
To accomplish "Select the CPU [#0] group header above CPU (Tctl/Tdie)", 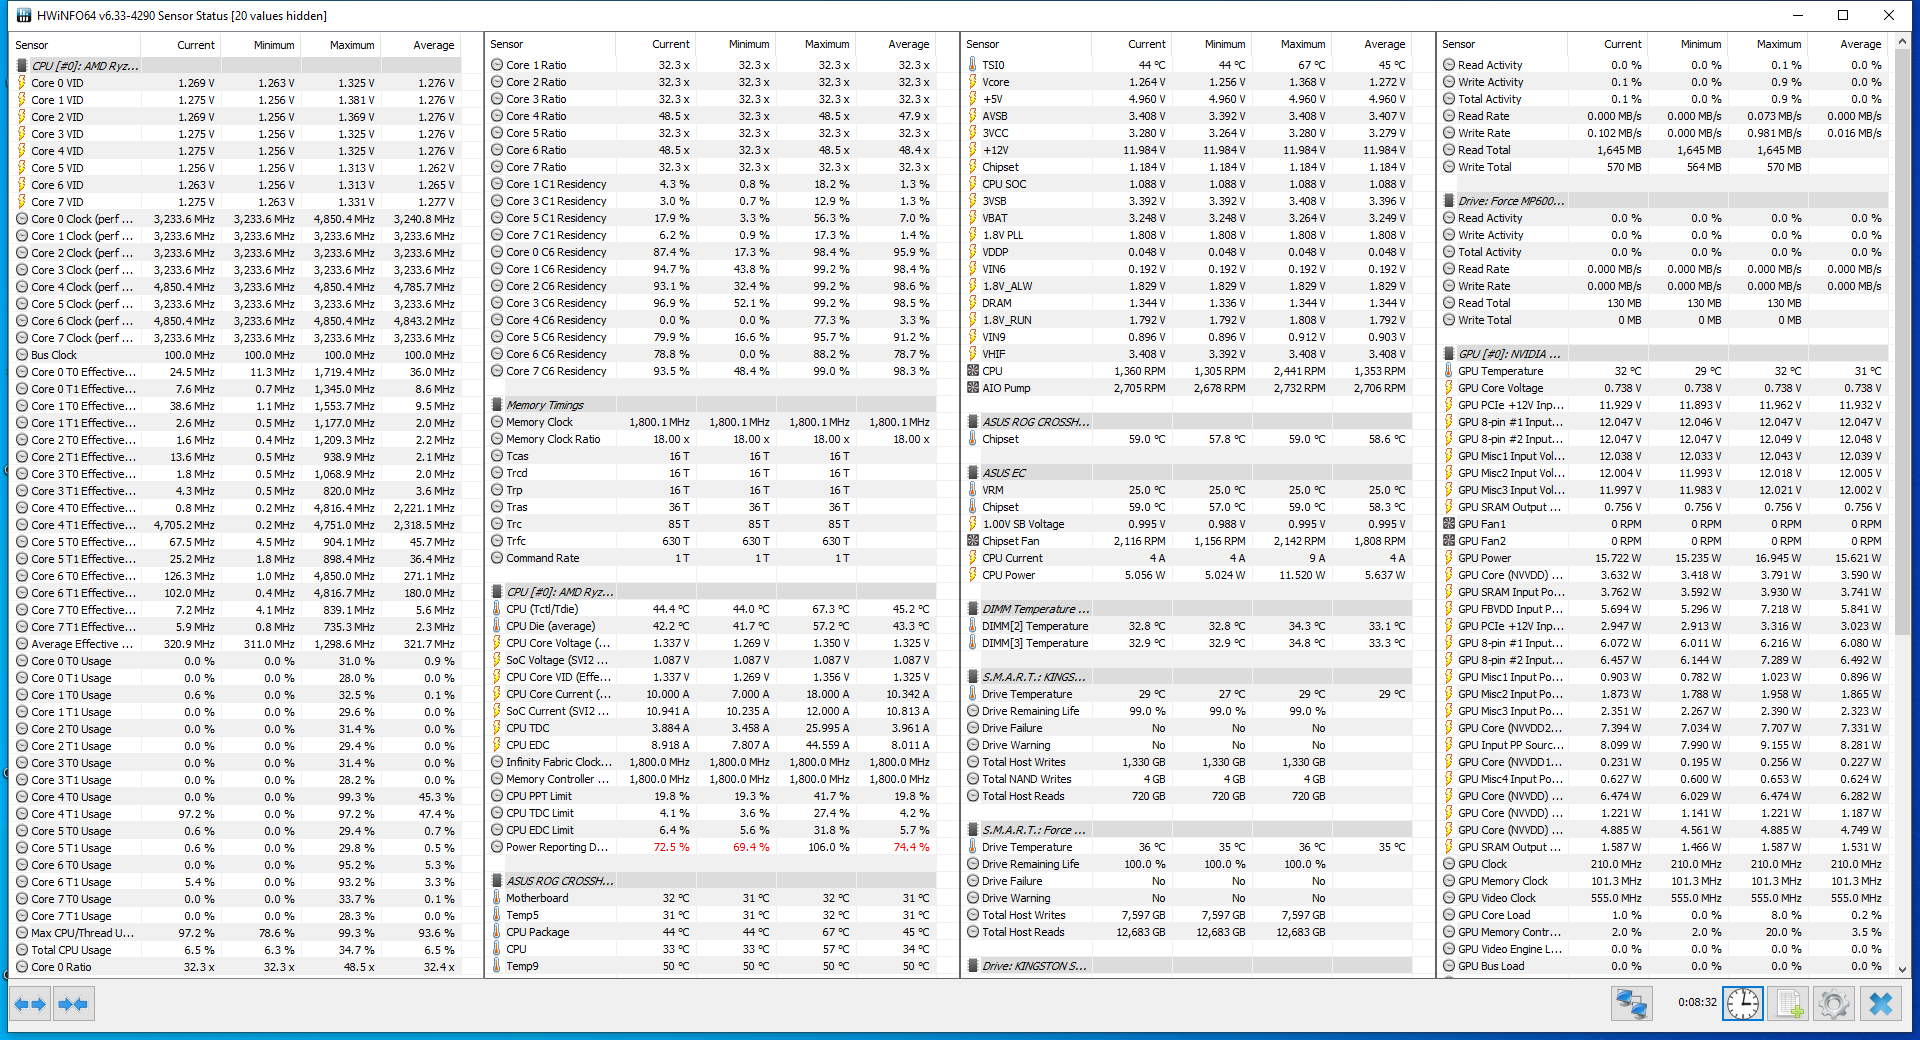I will pos(712,592).
